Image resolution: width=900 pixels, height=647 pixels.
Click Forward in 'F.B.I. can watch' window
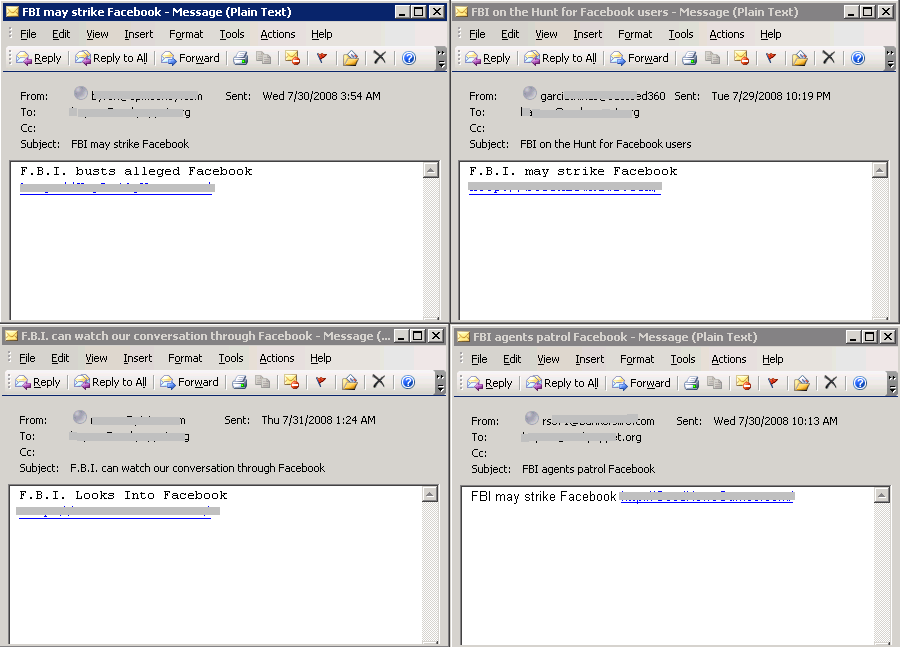click(x=189, y=382)
